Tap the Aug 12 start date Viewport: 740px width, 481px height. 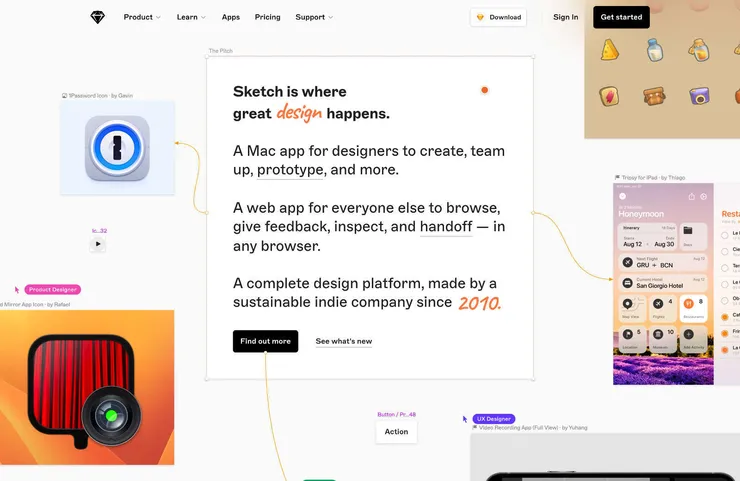(x=632, y=244)
